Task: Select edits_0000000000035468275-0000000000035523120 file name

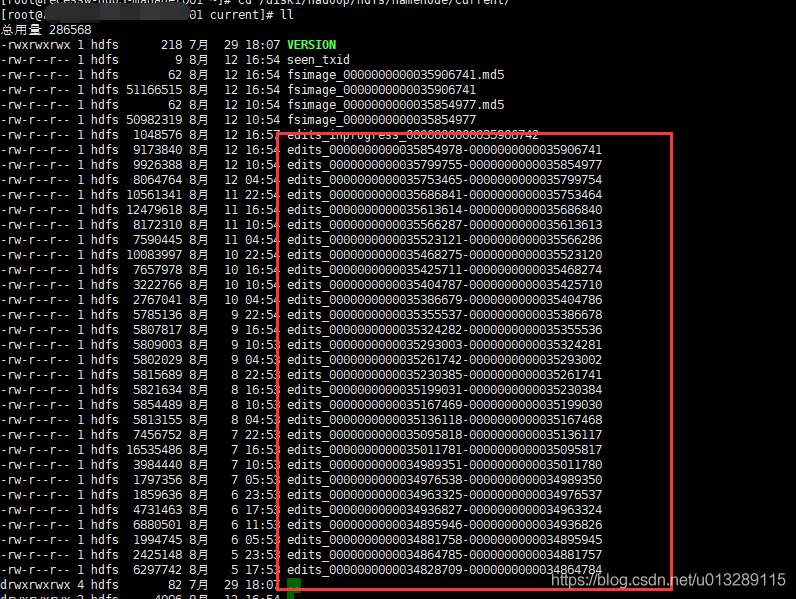Action: coord(445,255)
